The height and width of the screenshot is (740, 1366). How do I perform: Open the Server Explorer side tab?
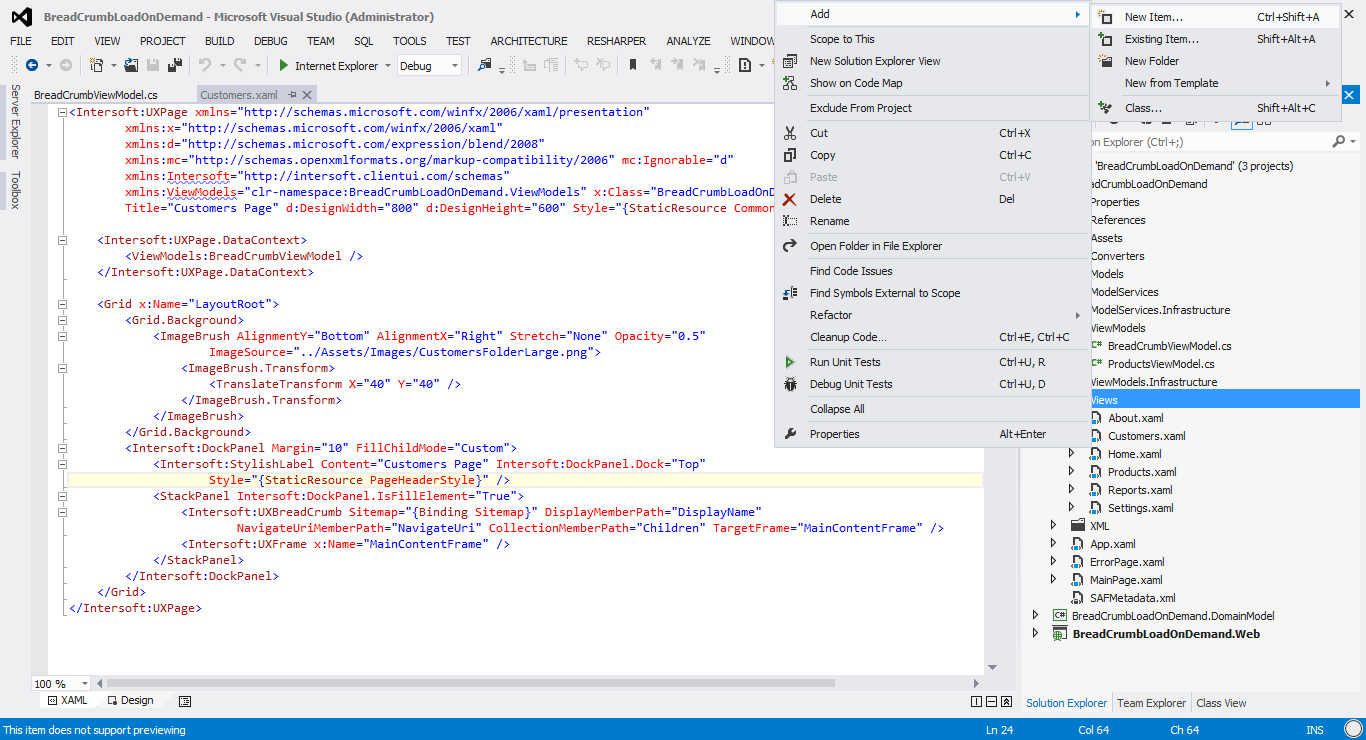[x=15, y=122]
